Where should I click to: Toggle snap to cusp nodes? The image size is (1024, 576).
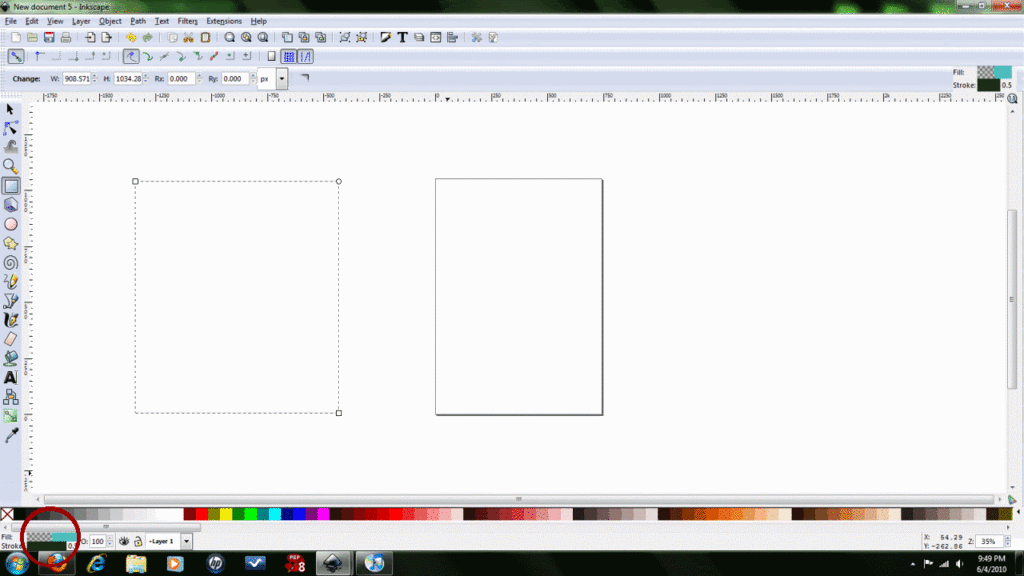pyautogui.click(x=181, y=57)
